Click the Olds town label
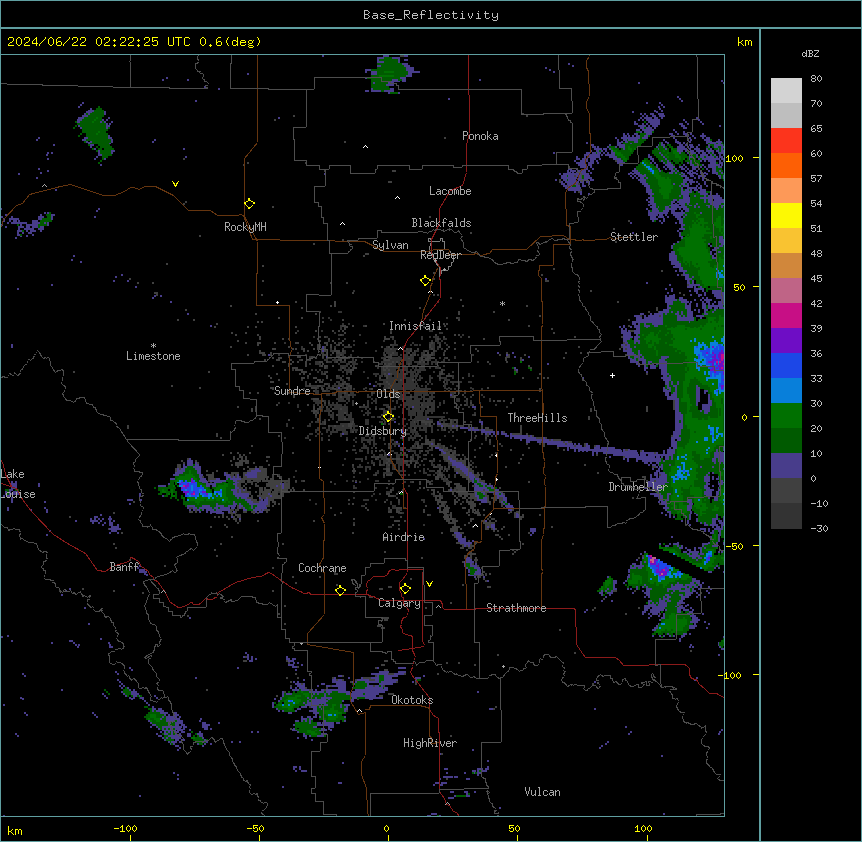Screen dimensions: 862x842 388,394
